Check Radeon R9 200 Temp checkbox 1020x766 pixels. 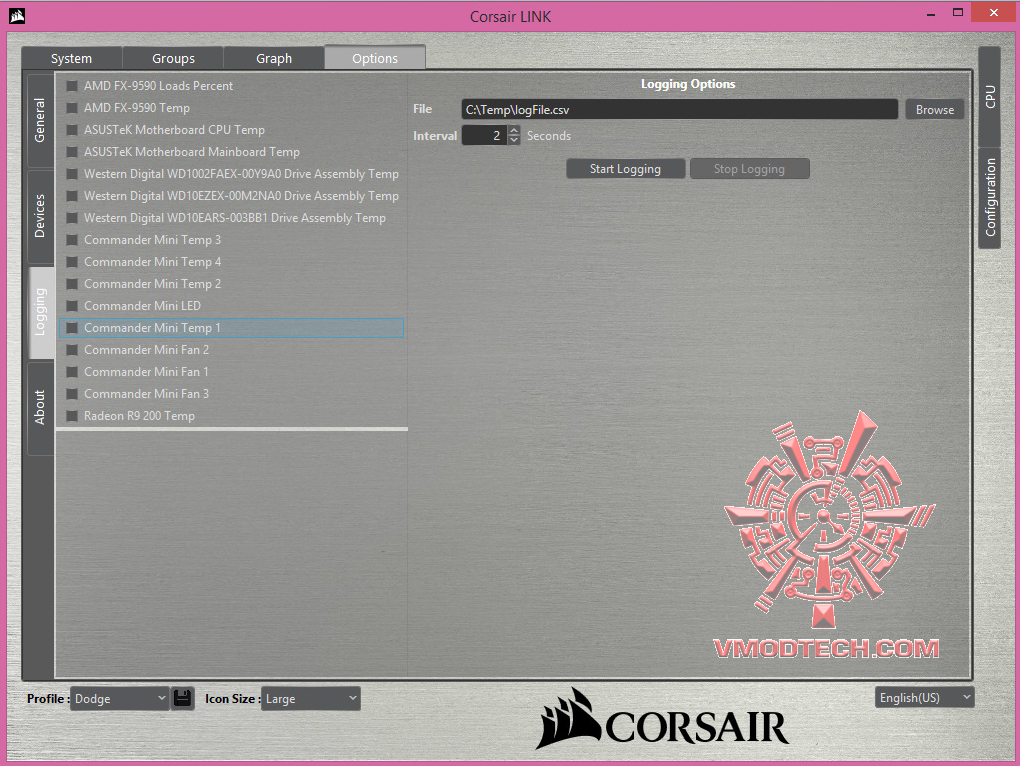72,416
